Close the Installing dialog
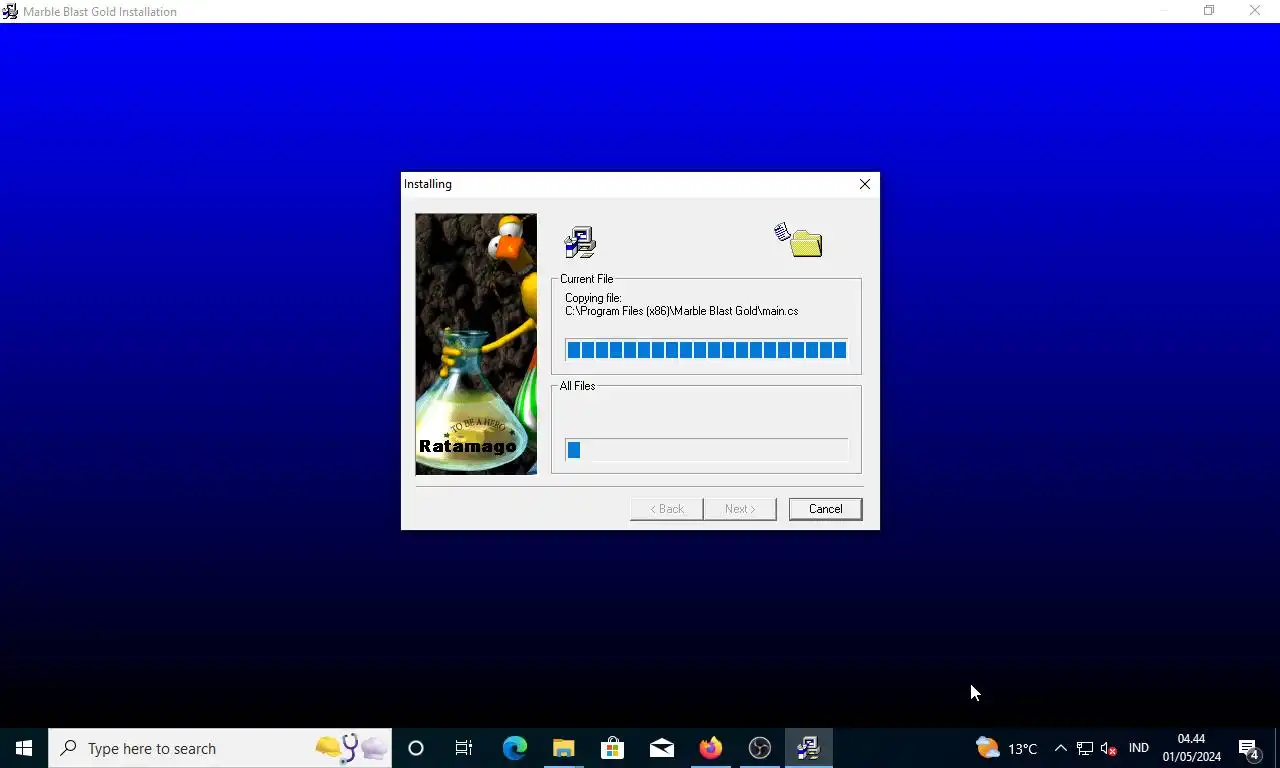The height and width of the screenshot is (768, 1280). 865,184
